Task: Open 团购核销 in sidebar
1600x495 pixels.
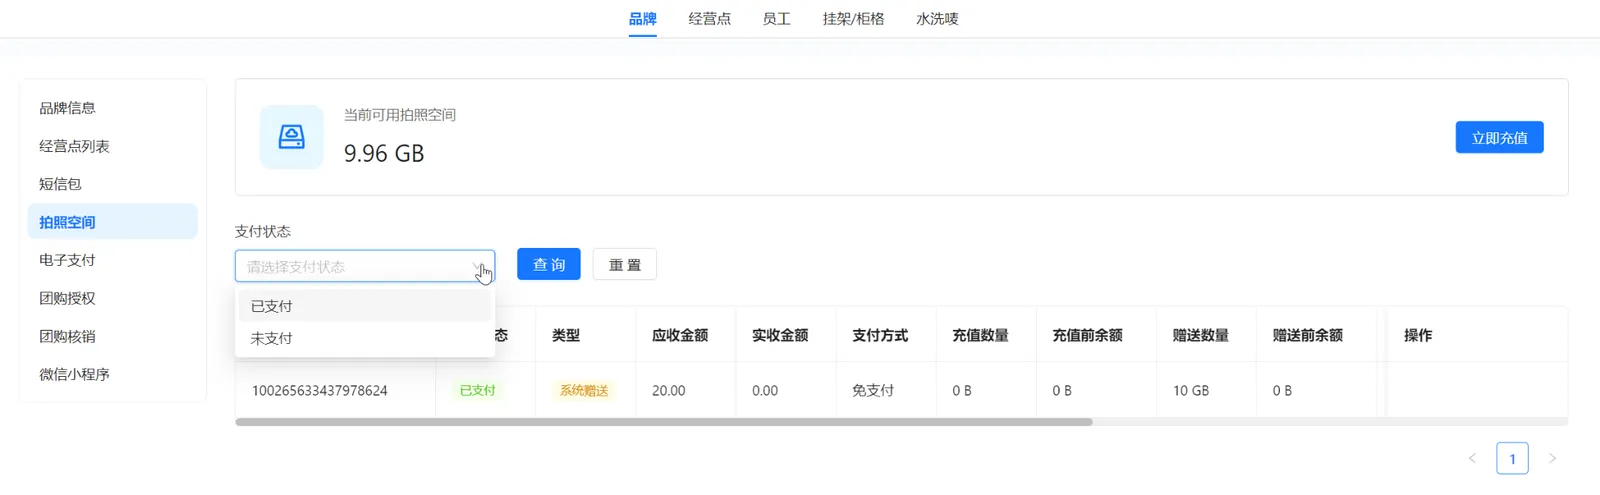Action: pos(112,336)
